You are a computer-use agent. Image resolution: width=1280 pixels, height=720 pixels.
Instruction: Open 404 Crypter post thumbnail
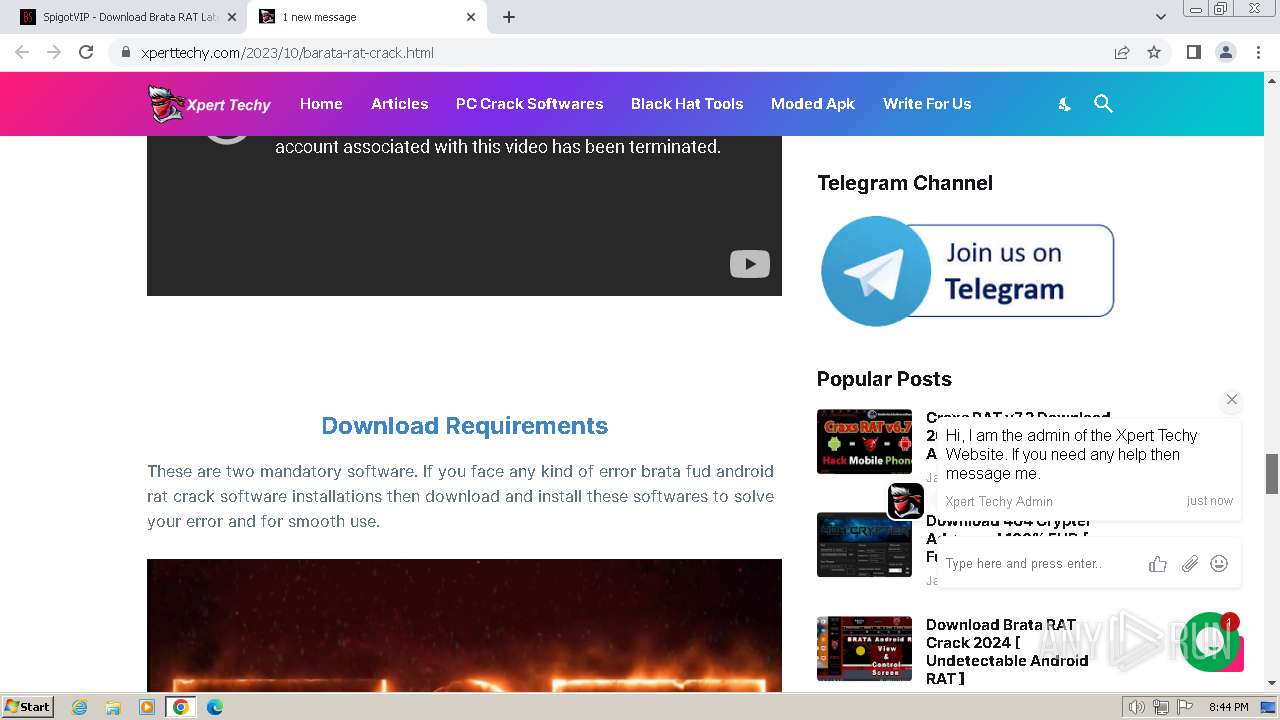click(x=864, y=544)
